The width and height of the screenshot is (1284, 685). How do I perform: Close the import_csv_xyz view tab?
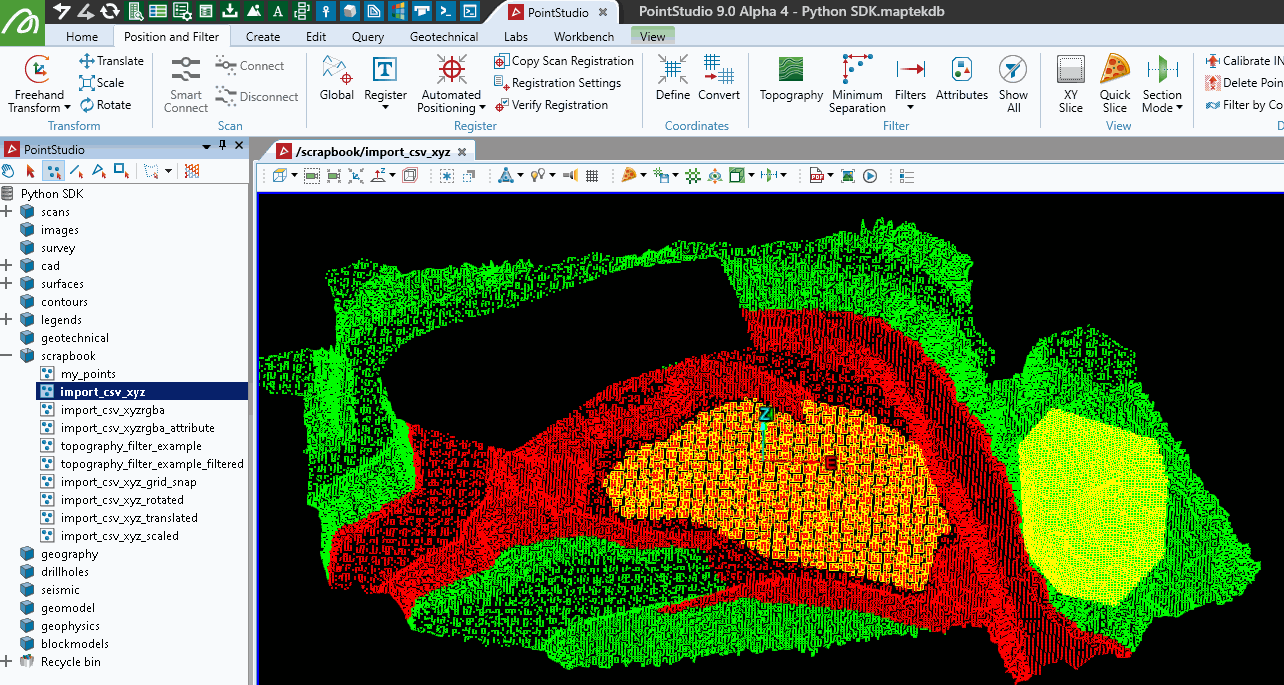pos(462,152)
